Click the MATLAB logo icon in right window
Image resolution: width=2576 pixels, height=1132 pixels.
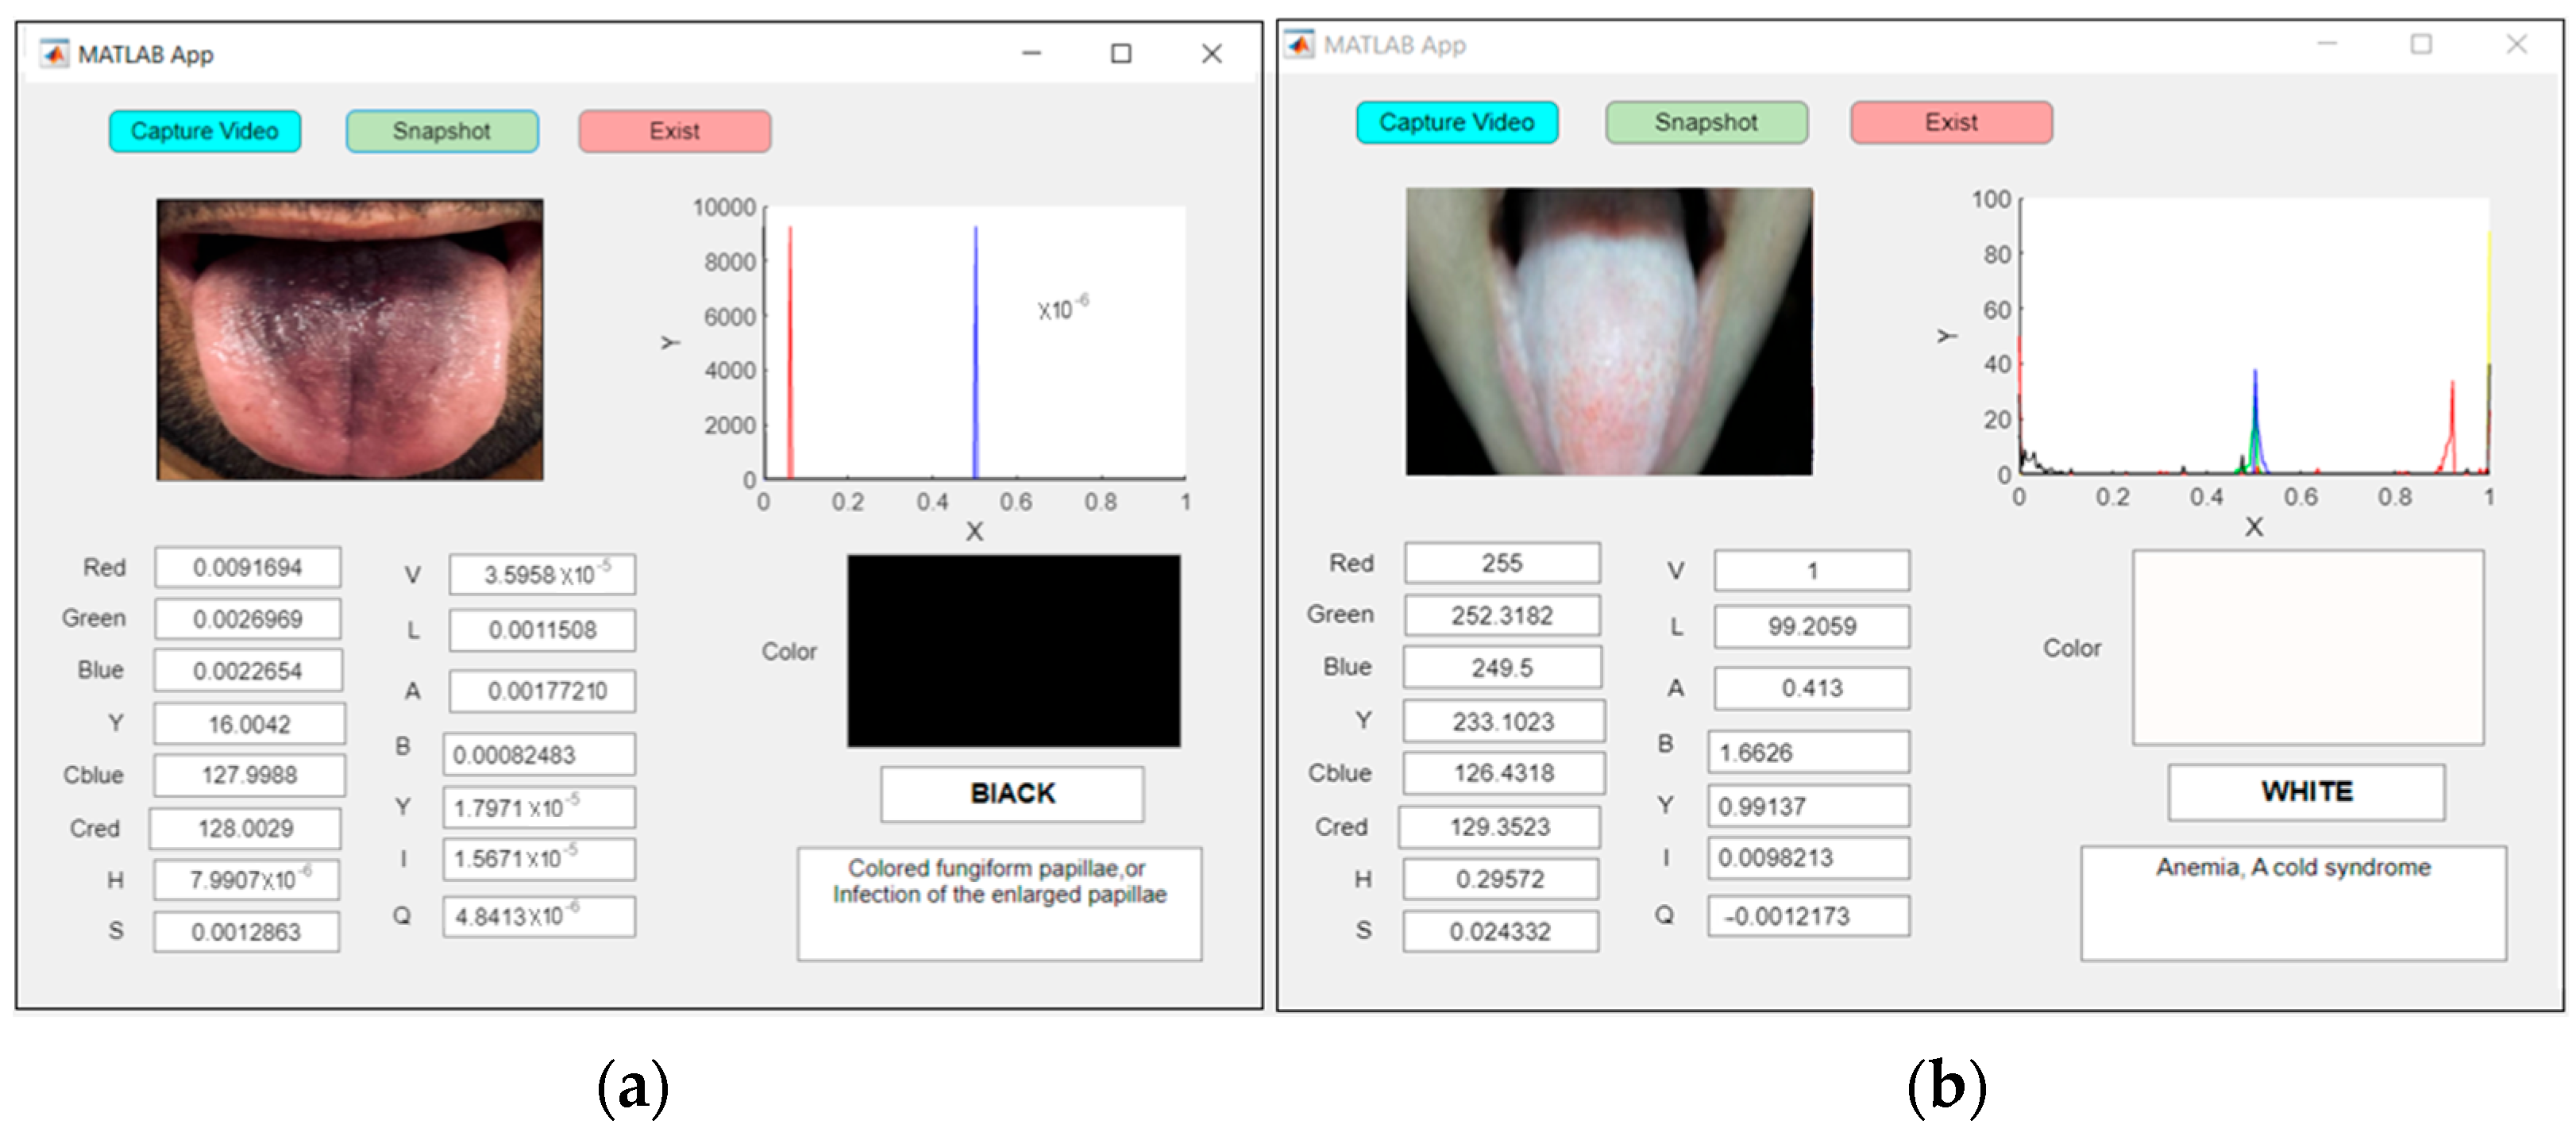(x=1300, y=45)
